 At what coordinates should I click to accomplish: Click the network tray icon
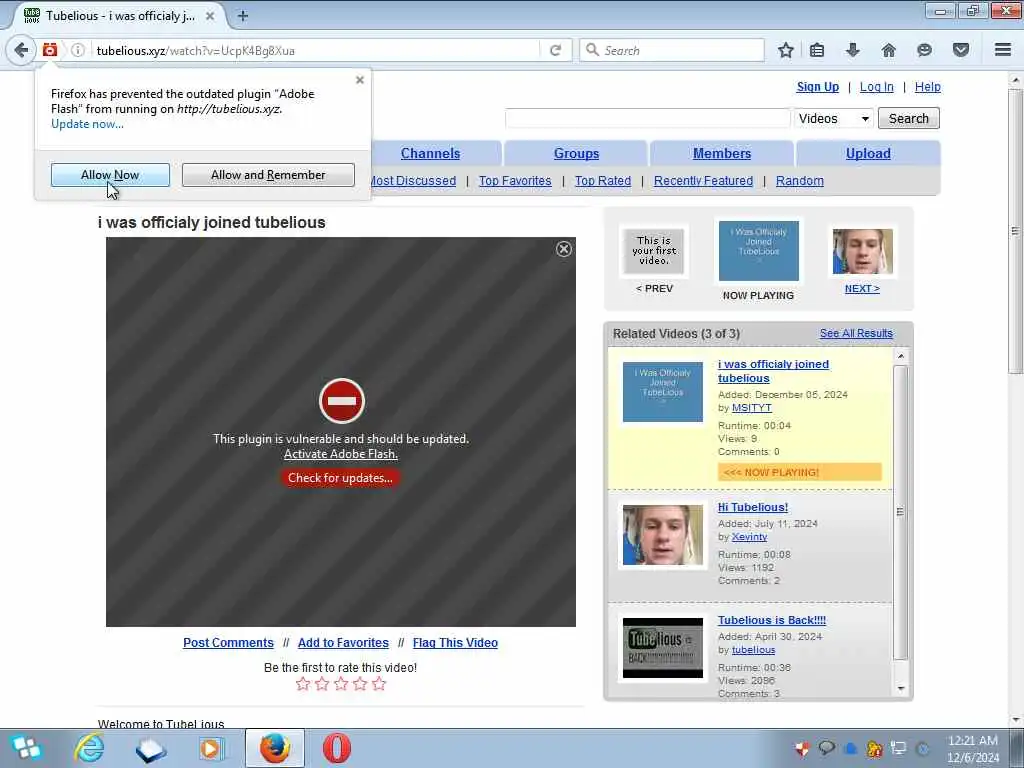click(899, 748)
